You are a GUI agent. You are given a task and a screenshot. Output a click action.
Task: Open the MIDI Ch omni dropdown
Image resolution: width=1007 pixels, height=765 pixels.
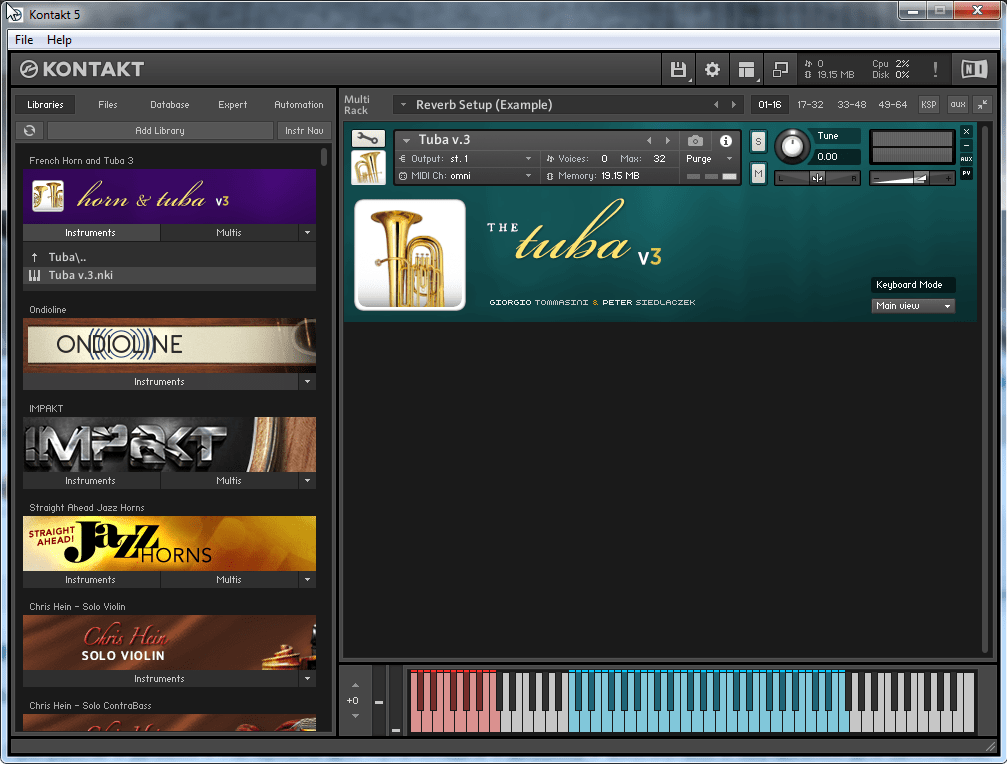click(x=466, y=175)
